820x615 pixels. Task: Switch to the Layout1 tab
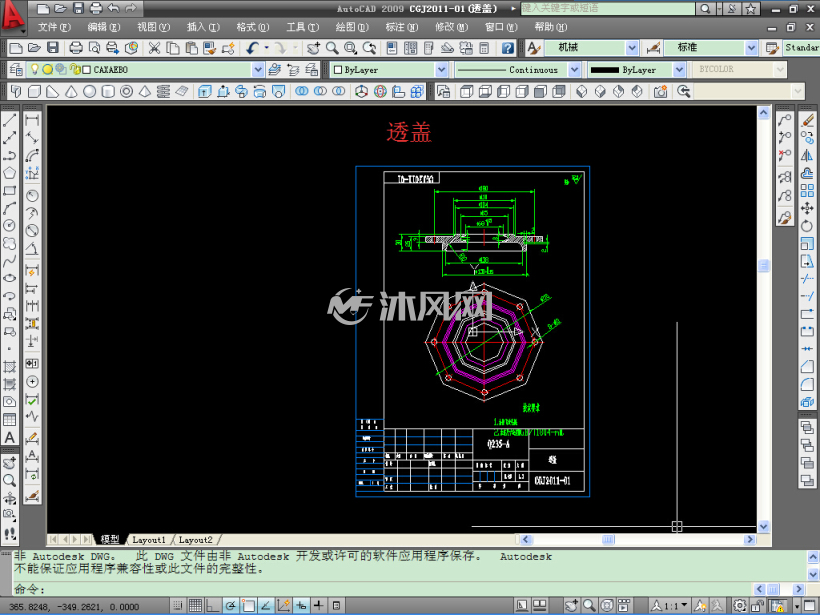[x=149, y=540]
